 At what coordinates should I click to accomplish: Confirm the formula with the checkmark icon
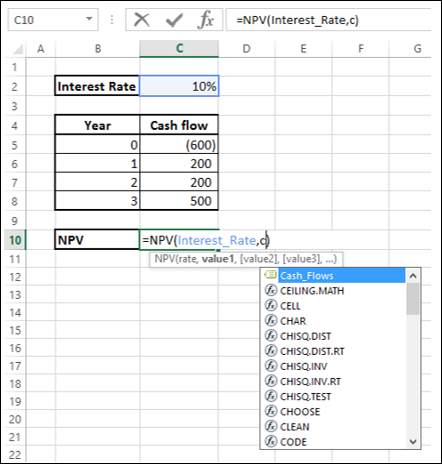point(174,20)
